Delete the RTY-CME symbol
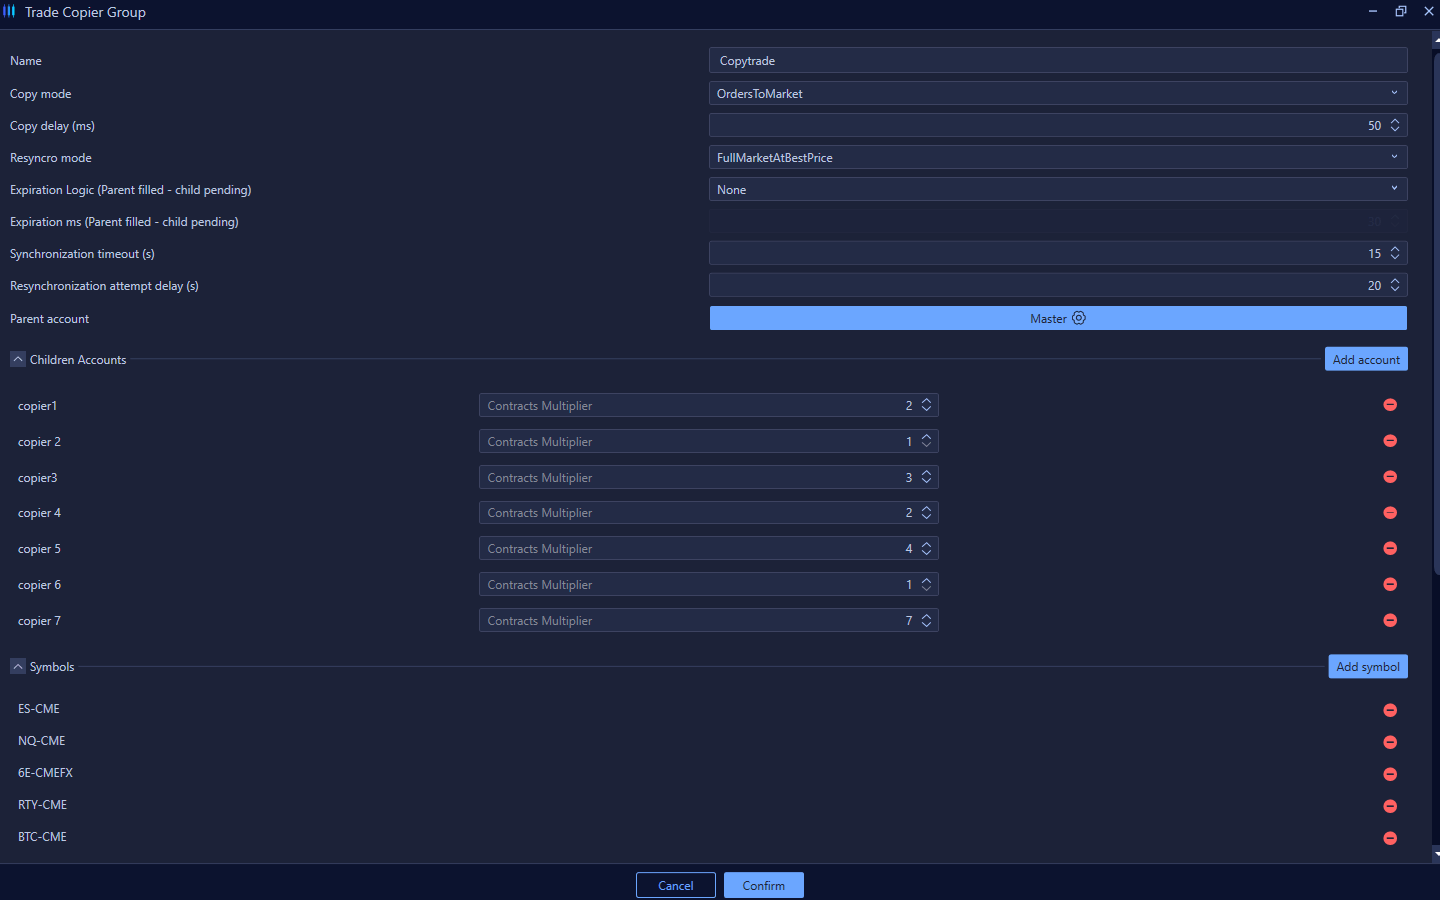 pyautogui.click(x=1389, y=806)
